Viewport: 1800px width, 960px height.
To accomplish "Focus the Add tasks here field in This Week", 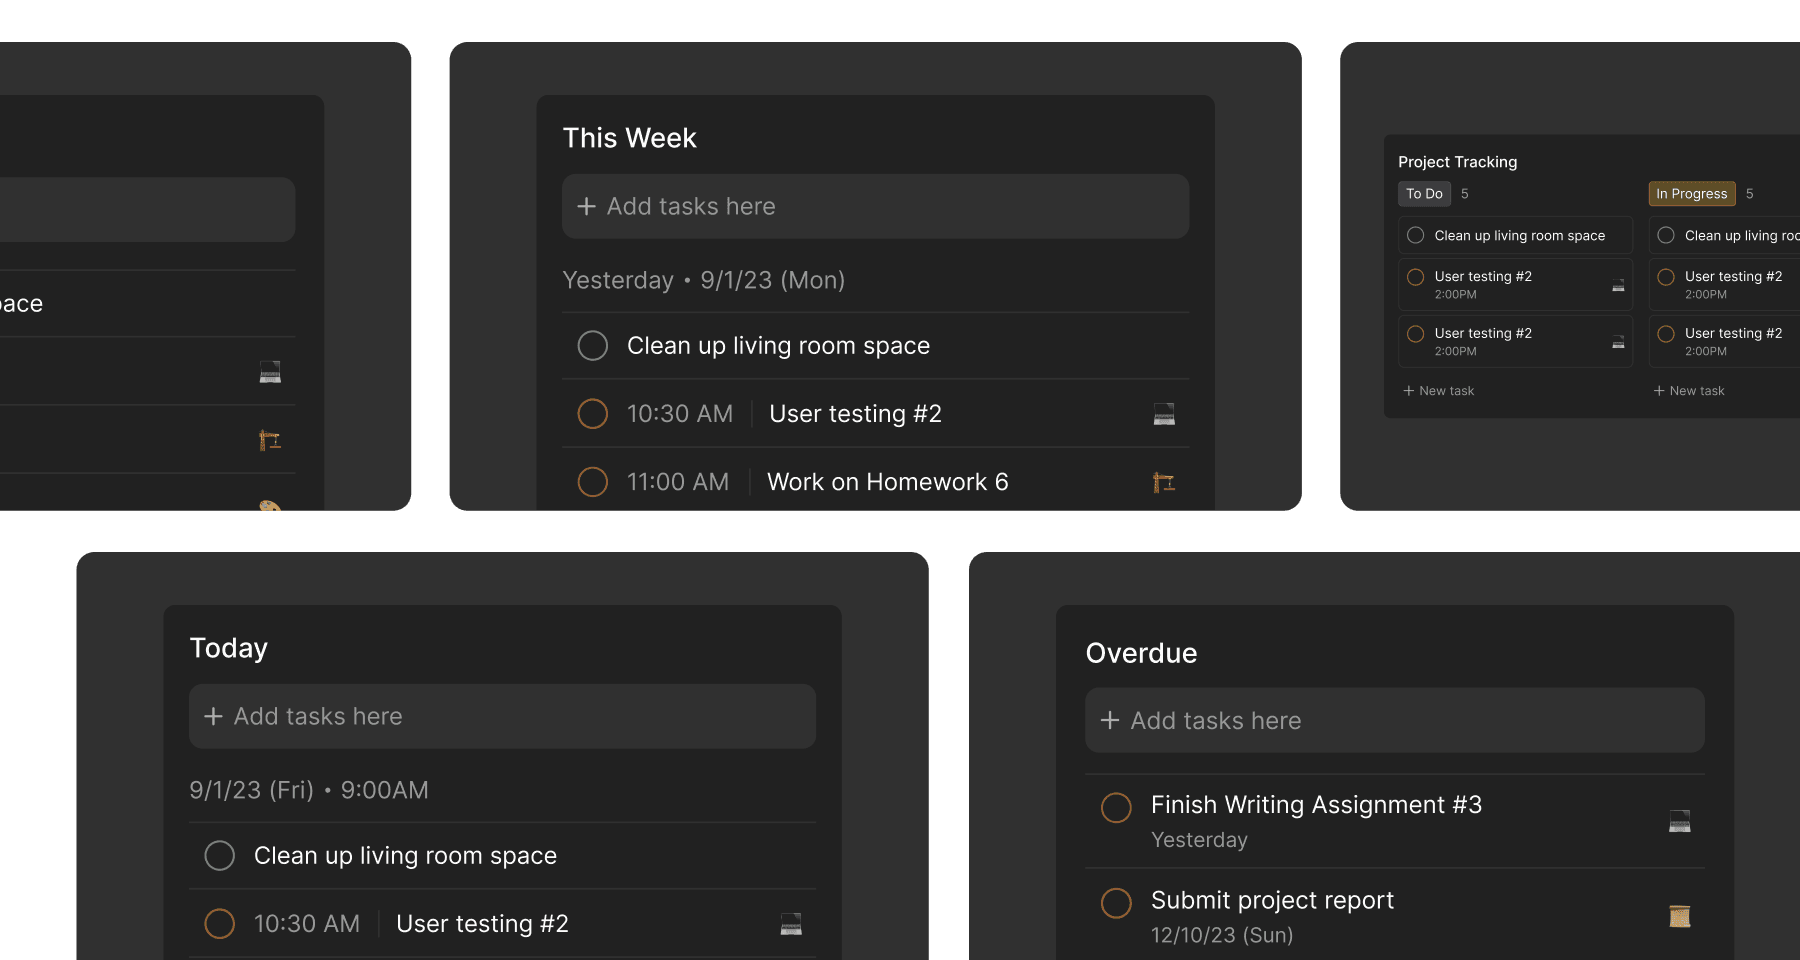I will [x=875, y=206].
